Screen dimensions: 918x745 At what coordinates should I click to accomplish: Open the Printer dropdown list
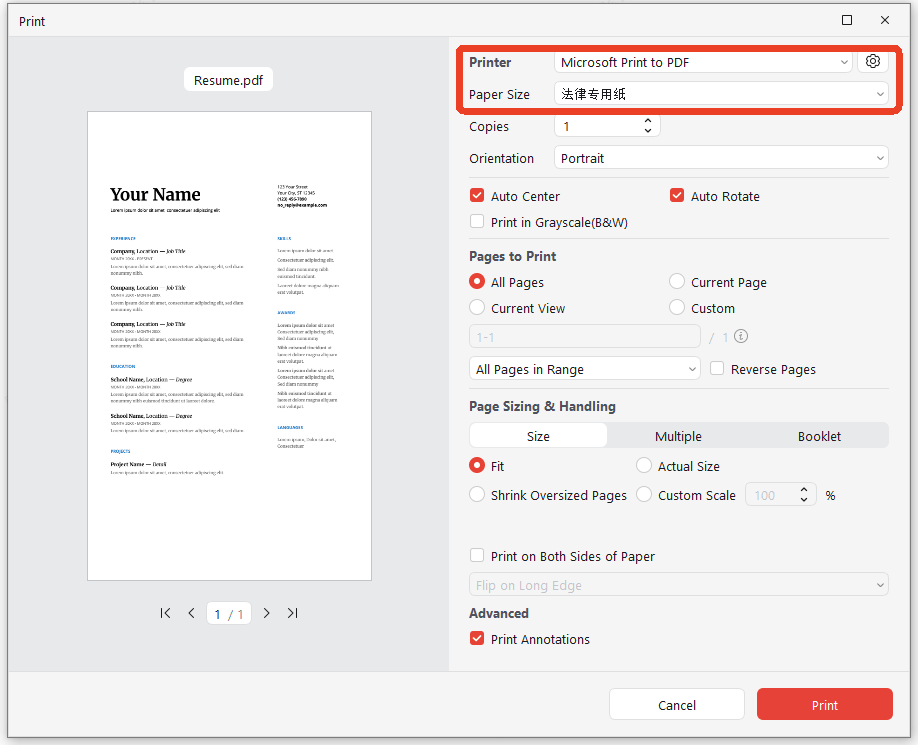click(x=703, y=62)
